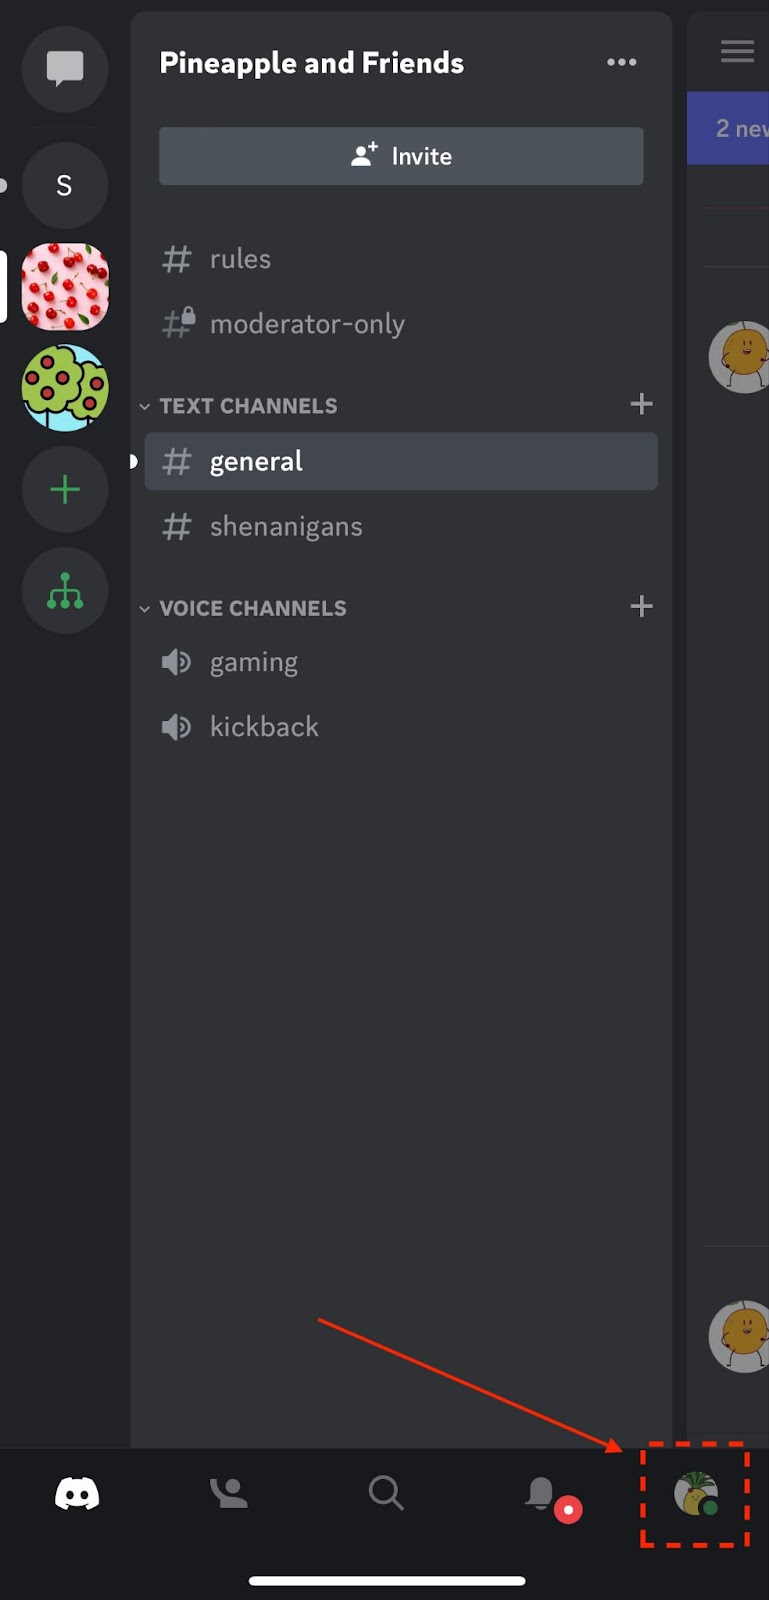This screenshot has width=769, height=1600.
Task: Open server discovery via the hub icon
Action: click(x=64, y=591)
